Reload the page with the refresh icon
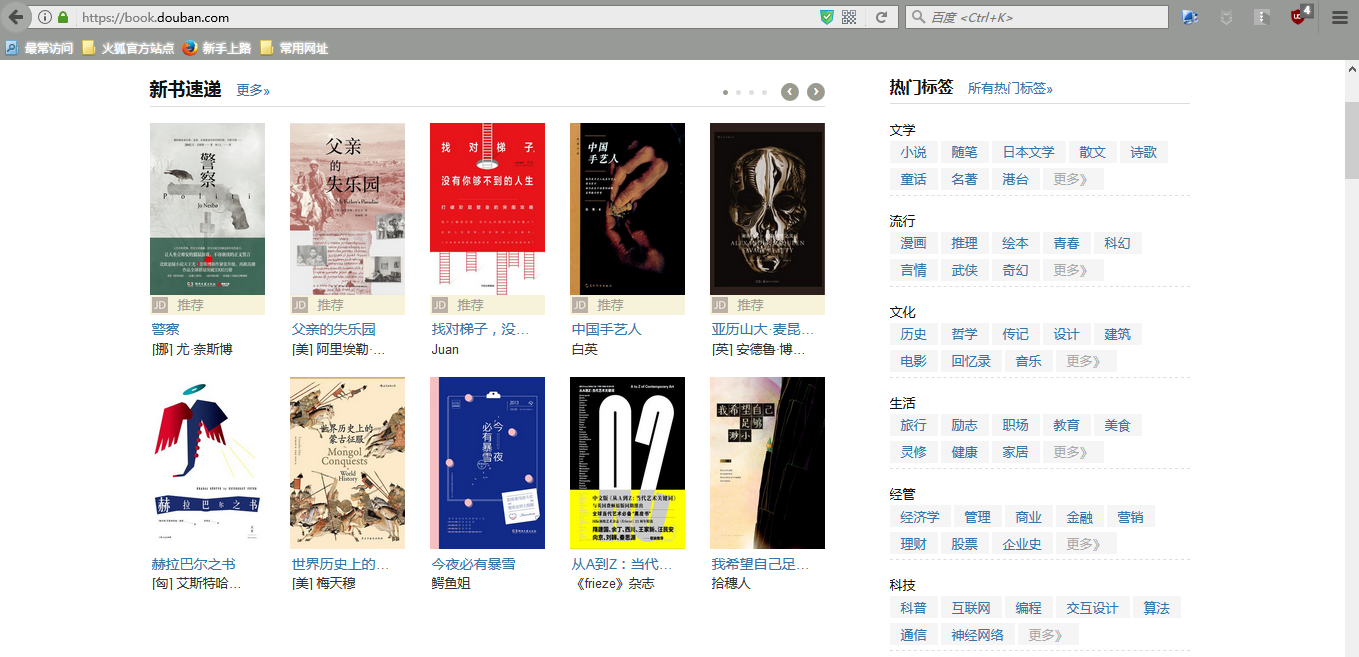 [881, 17]
